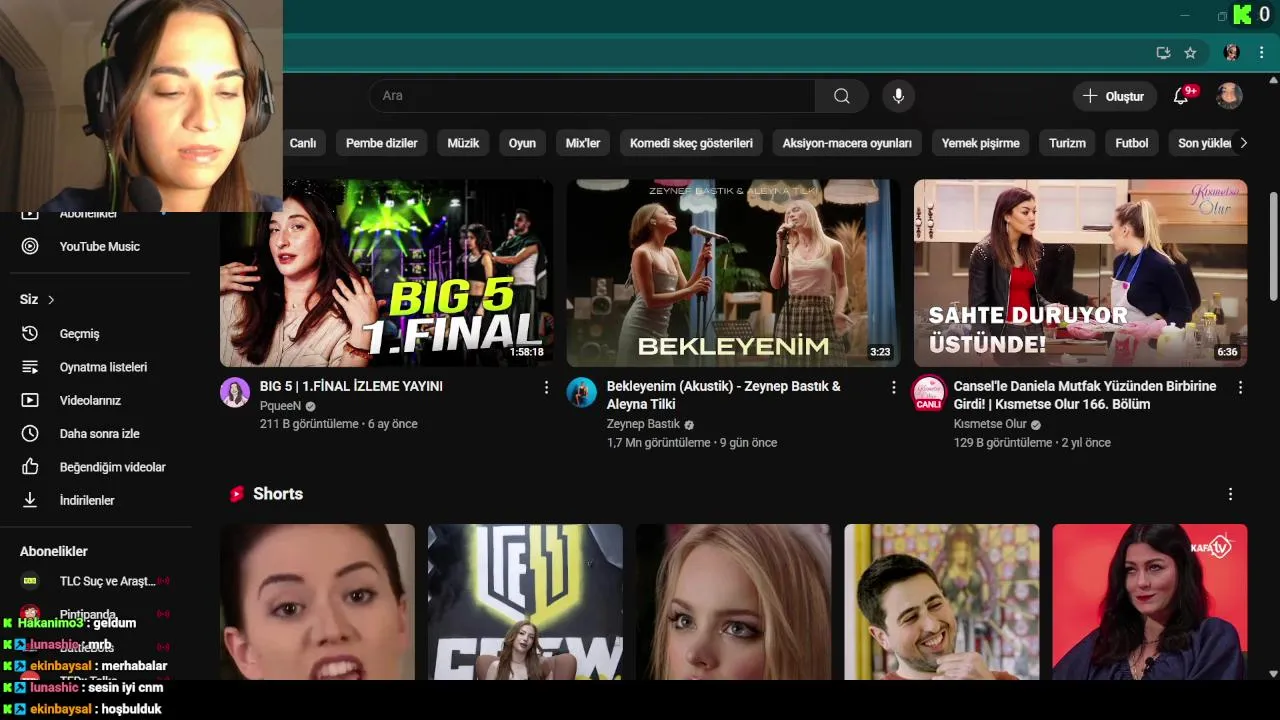The width and height of the screenshot is (1280, 720).
Task: Select the Yemek pişirme chip
Action: pos(980,143)
